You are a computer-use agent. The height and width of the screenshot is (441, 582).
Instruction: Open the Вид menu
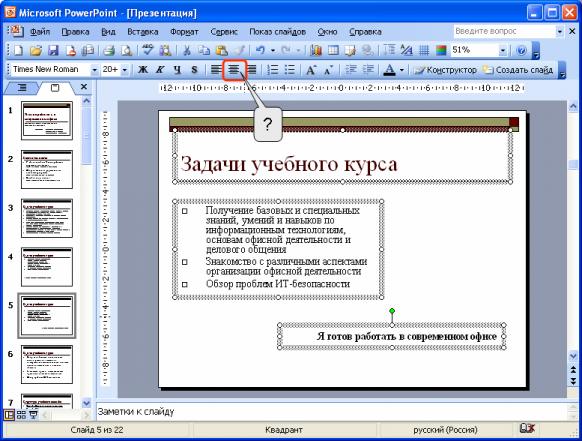pos(108,32)
